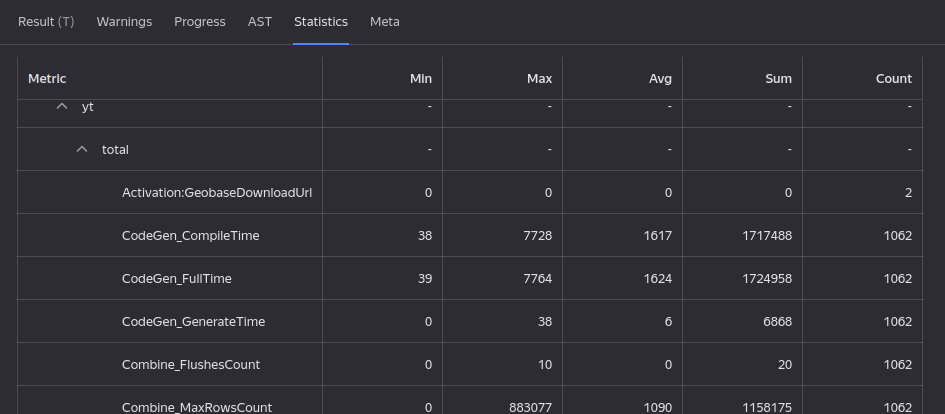Click the Sum column header
Screen dimensions: 945x414
point(778,79)
